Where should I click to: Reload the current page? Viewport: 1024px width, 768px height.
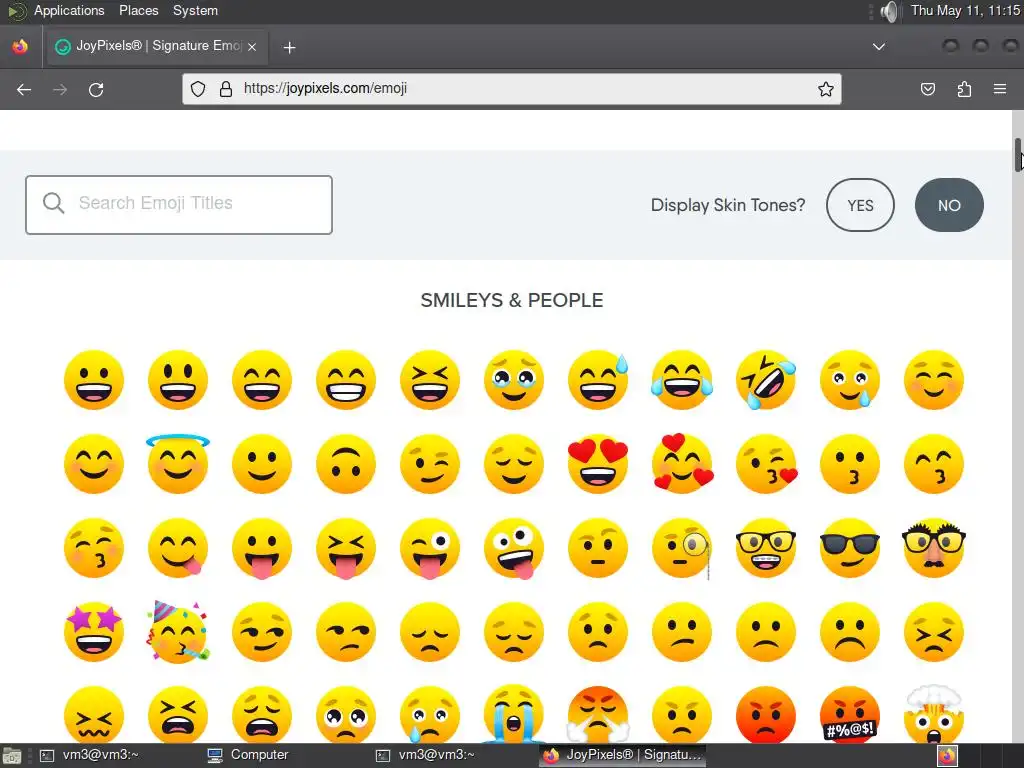pyautogui.click(x=96, y=89)
